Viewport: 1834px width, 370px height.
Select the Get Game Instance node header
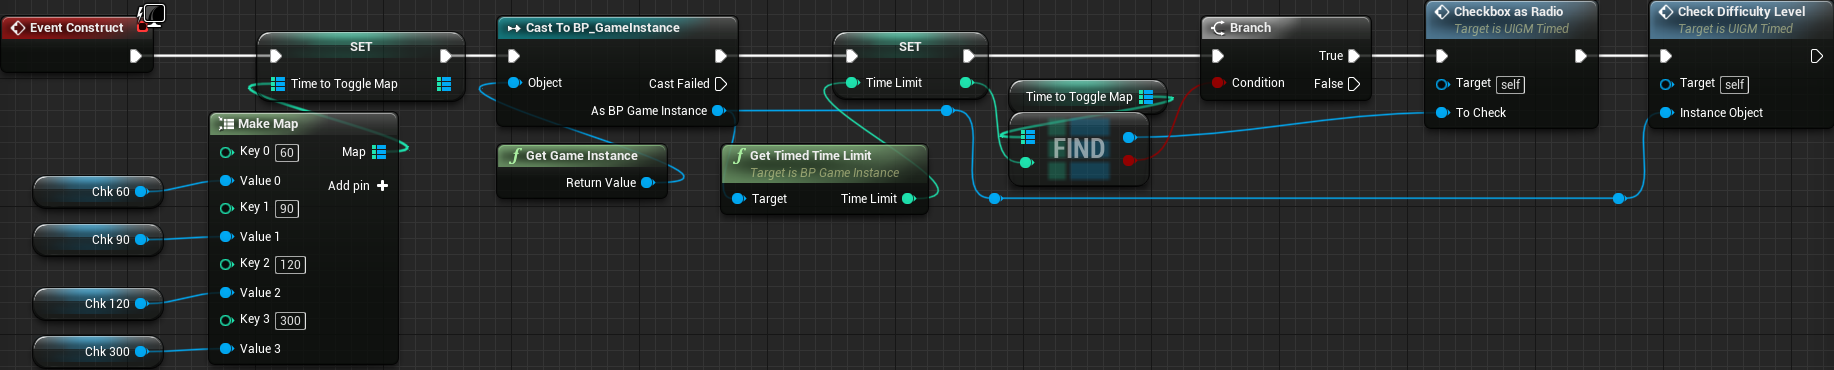[x=582, y=156]
